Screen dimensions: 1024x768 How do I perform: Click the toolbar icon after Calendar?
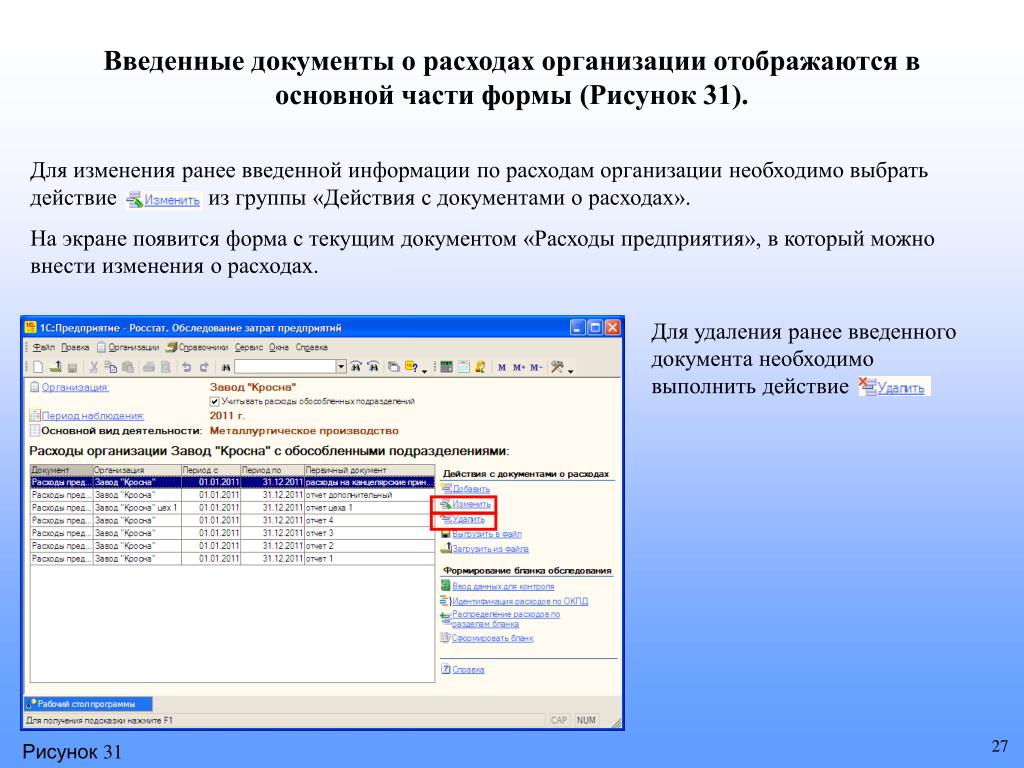point(480,367)
